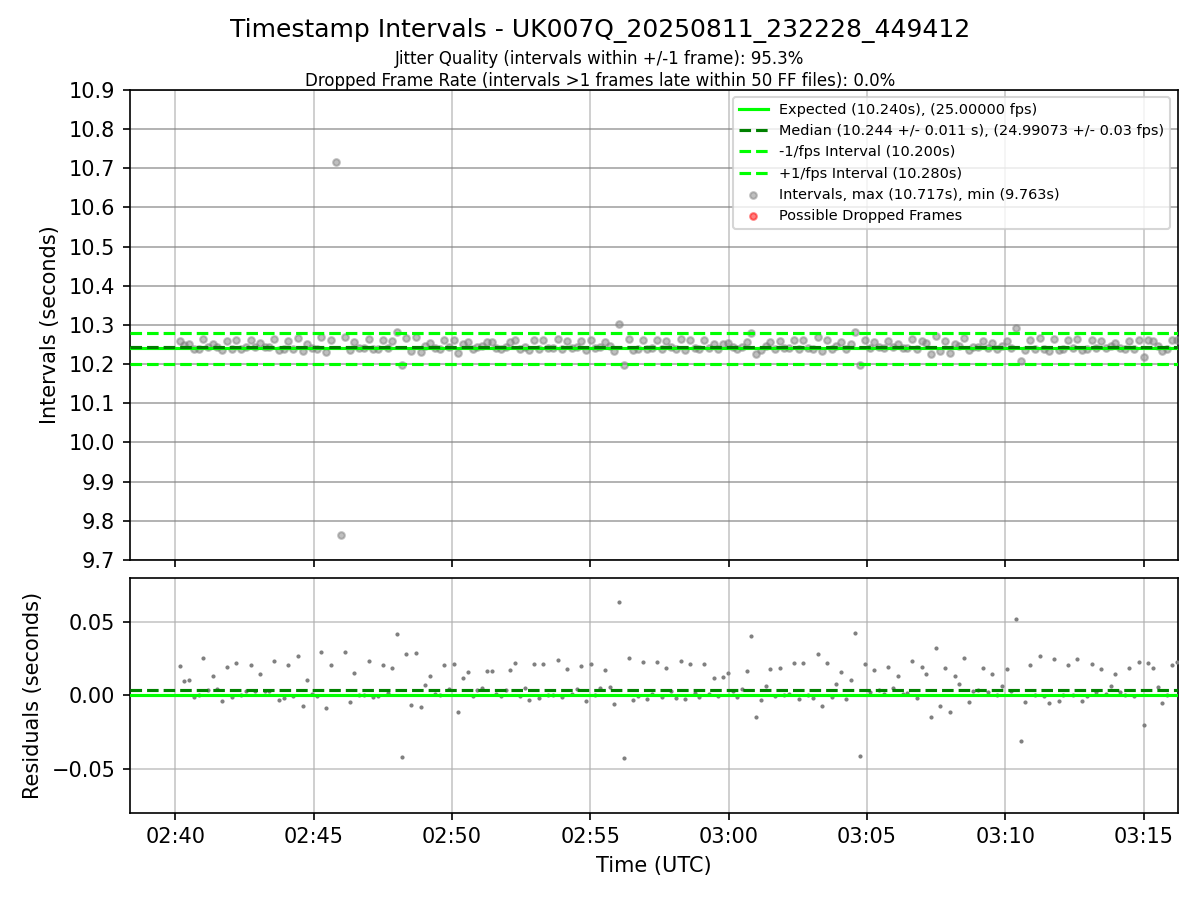
Task: Click the Intervals (seconds) y-axis label
Action: tap(49, 325)
